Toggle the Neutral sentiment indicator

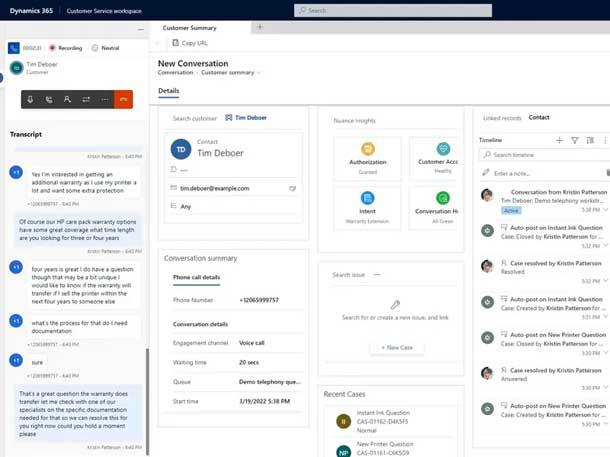[107, 47]
